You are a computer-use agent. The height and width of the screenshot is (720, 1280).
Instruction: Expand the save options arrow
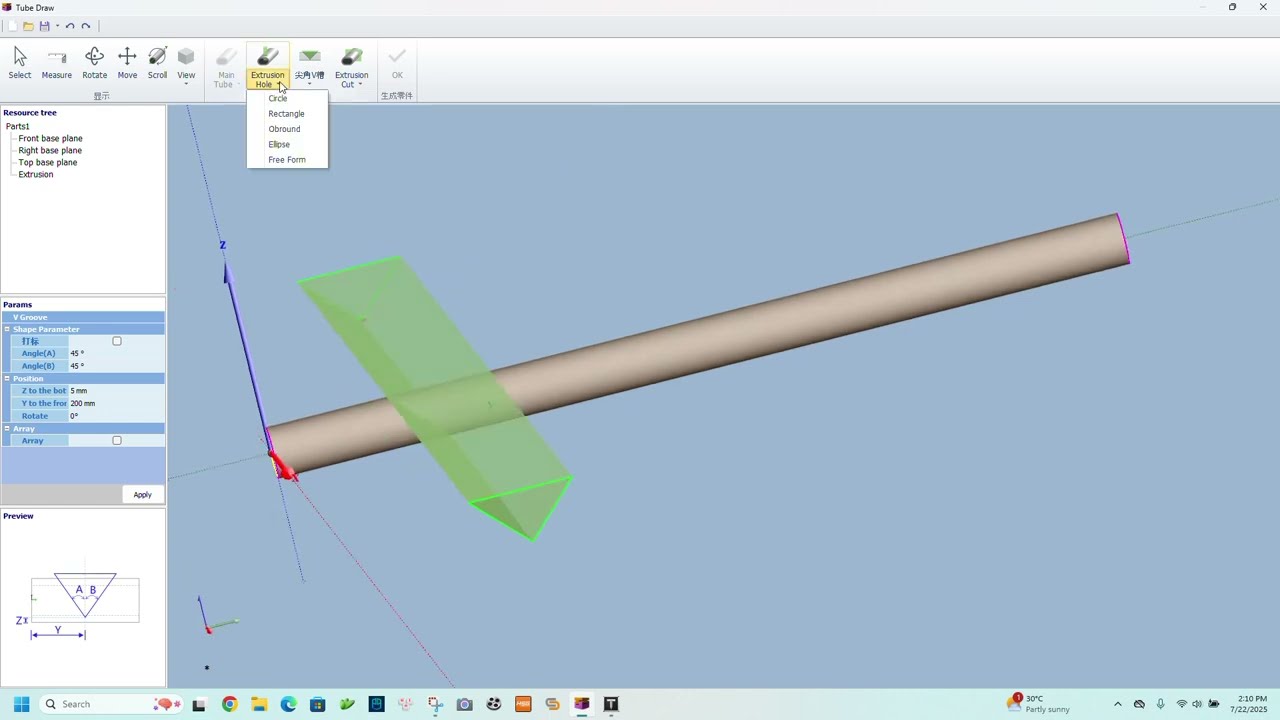coord(57,26)
